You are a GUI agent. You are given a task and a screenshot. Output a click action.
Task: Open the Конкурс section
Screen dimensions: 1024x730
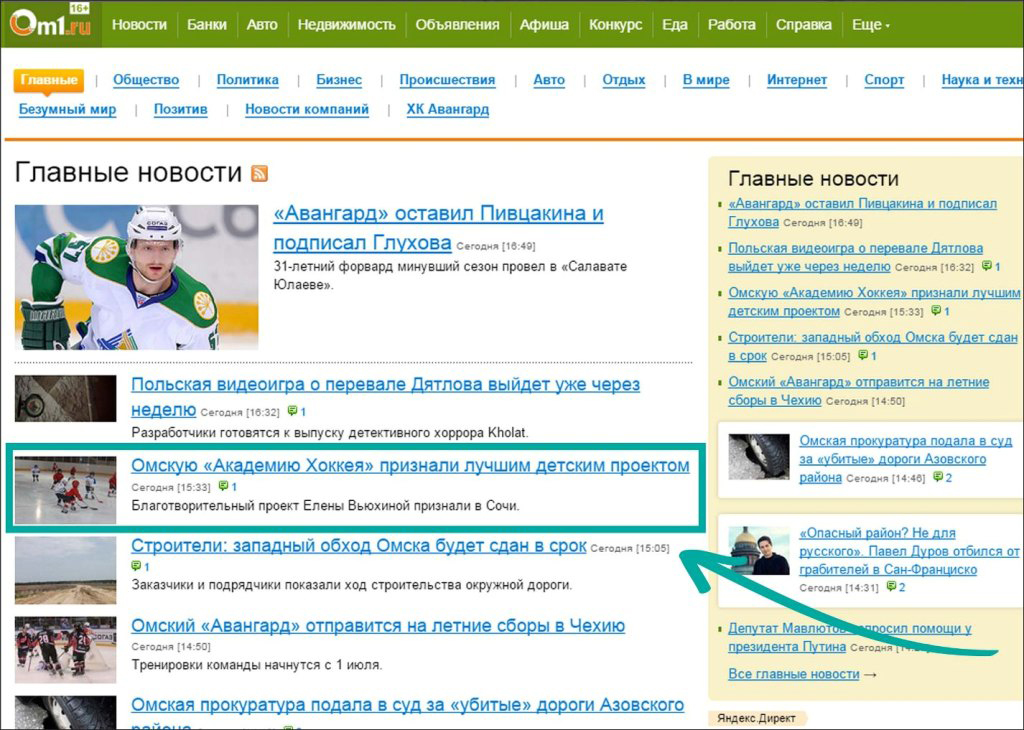pos(615,25)
